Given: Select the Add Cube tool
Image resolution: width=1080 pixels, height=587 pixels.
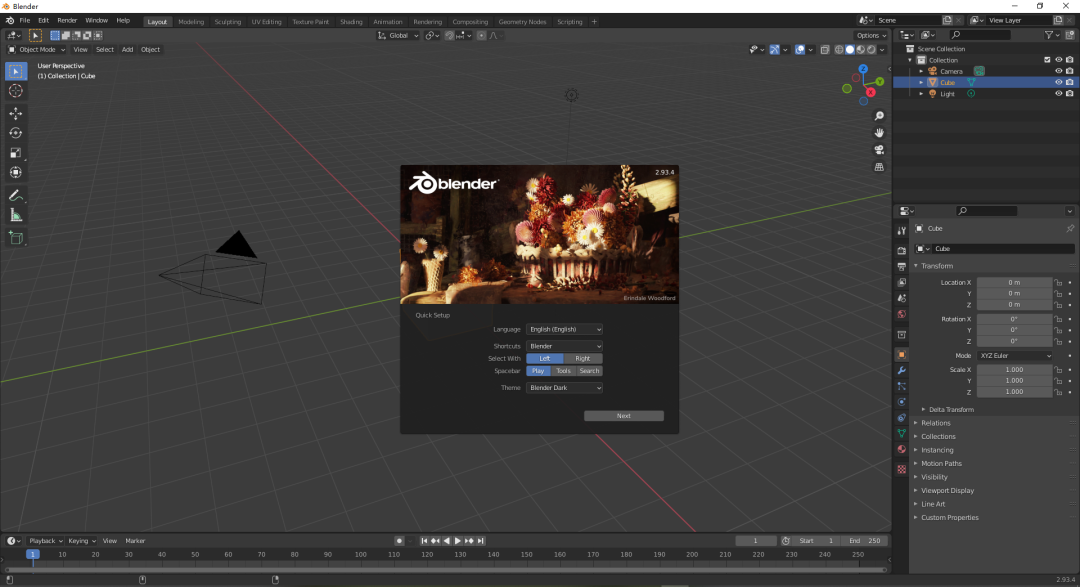Looking at the screenshot, I should (x=16, y=237).
